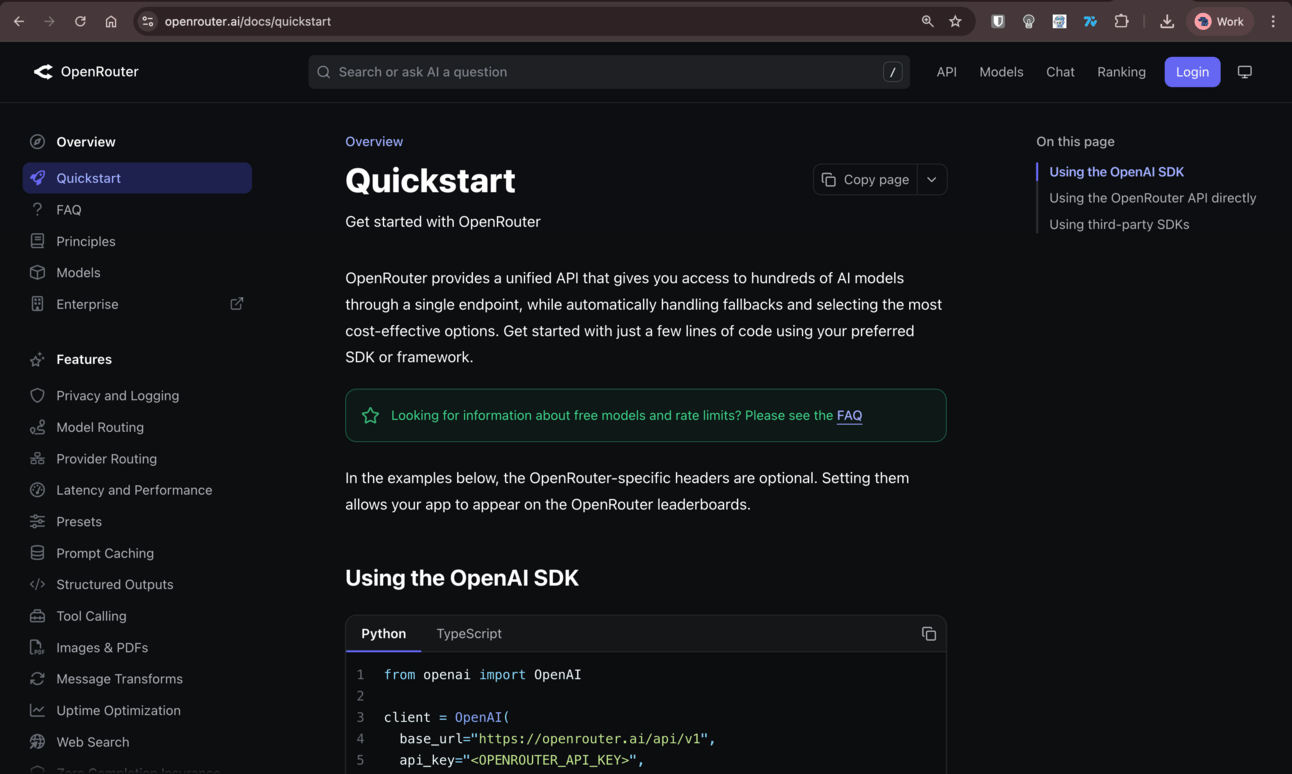This screenshot has height=774, width=1292.
Task: Reload the page with the refresh icon
Action: [80, 21]
